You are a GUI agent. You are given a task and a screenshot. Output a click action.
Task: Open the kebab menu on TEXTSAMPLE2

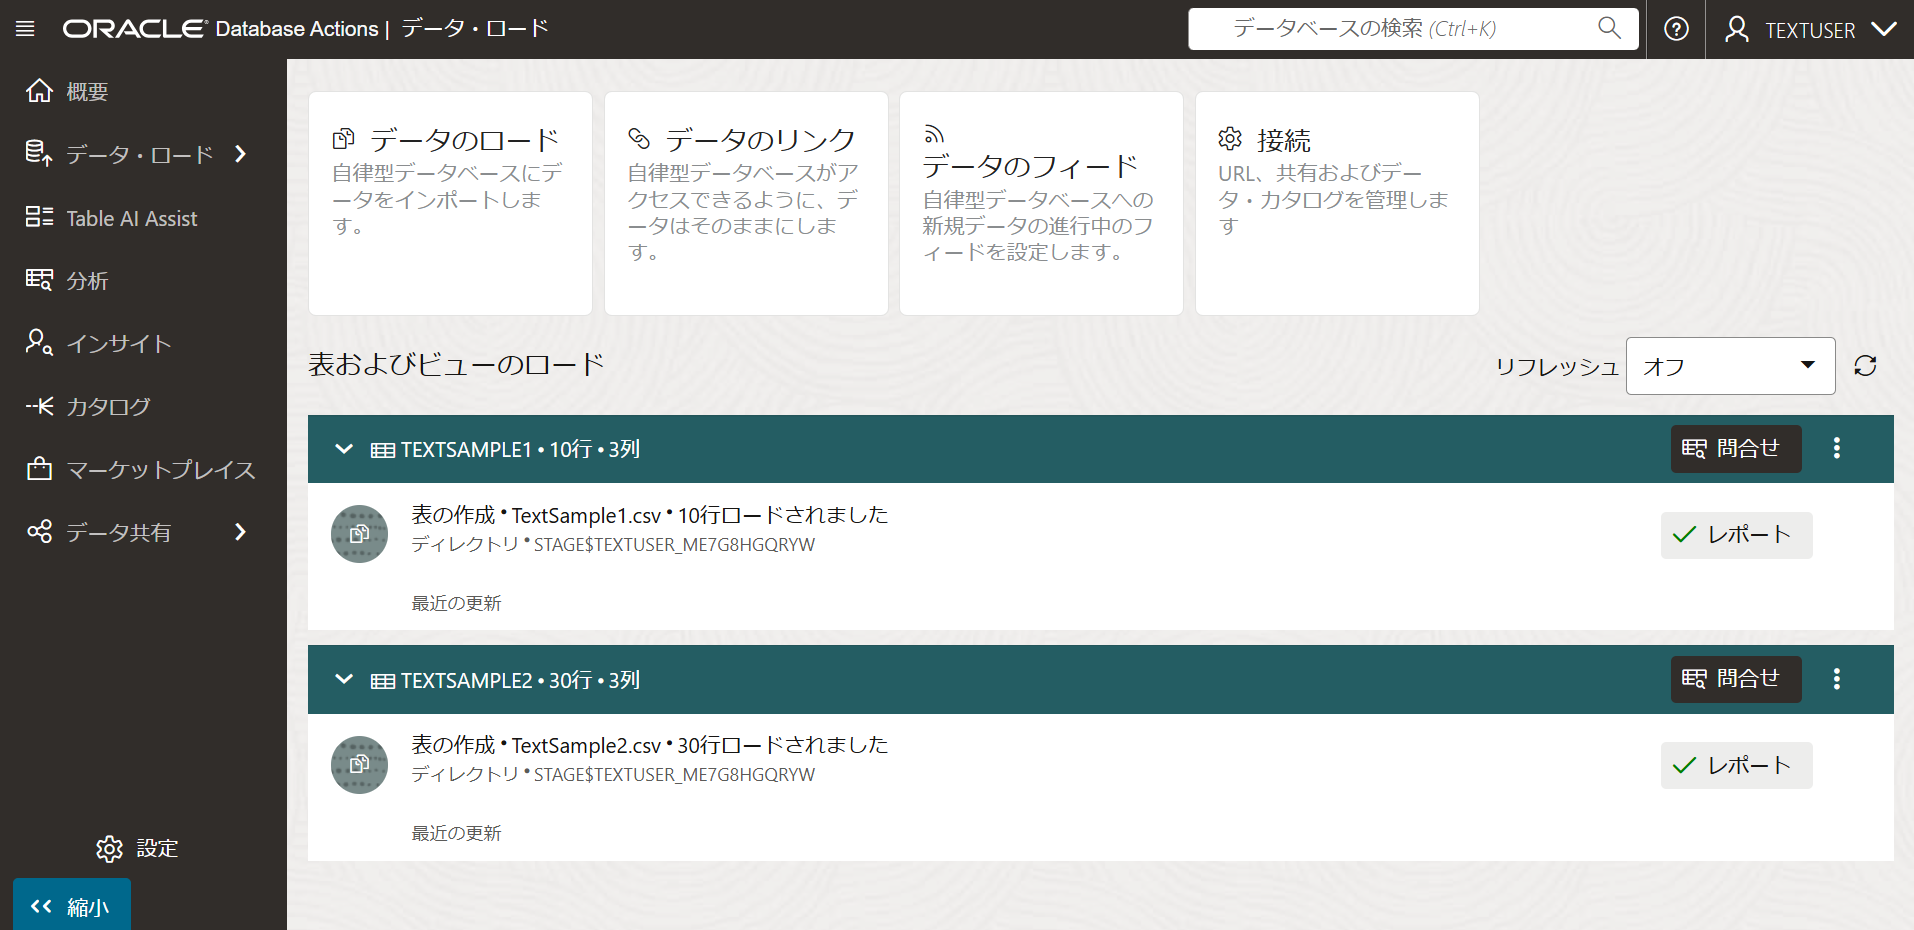[1837, 679]
